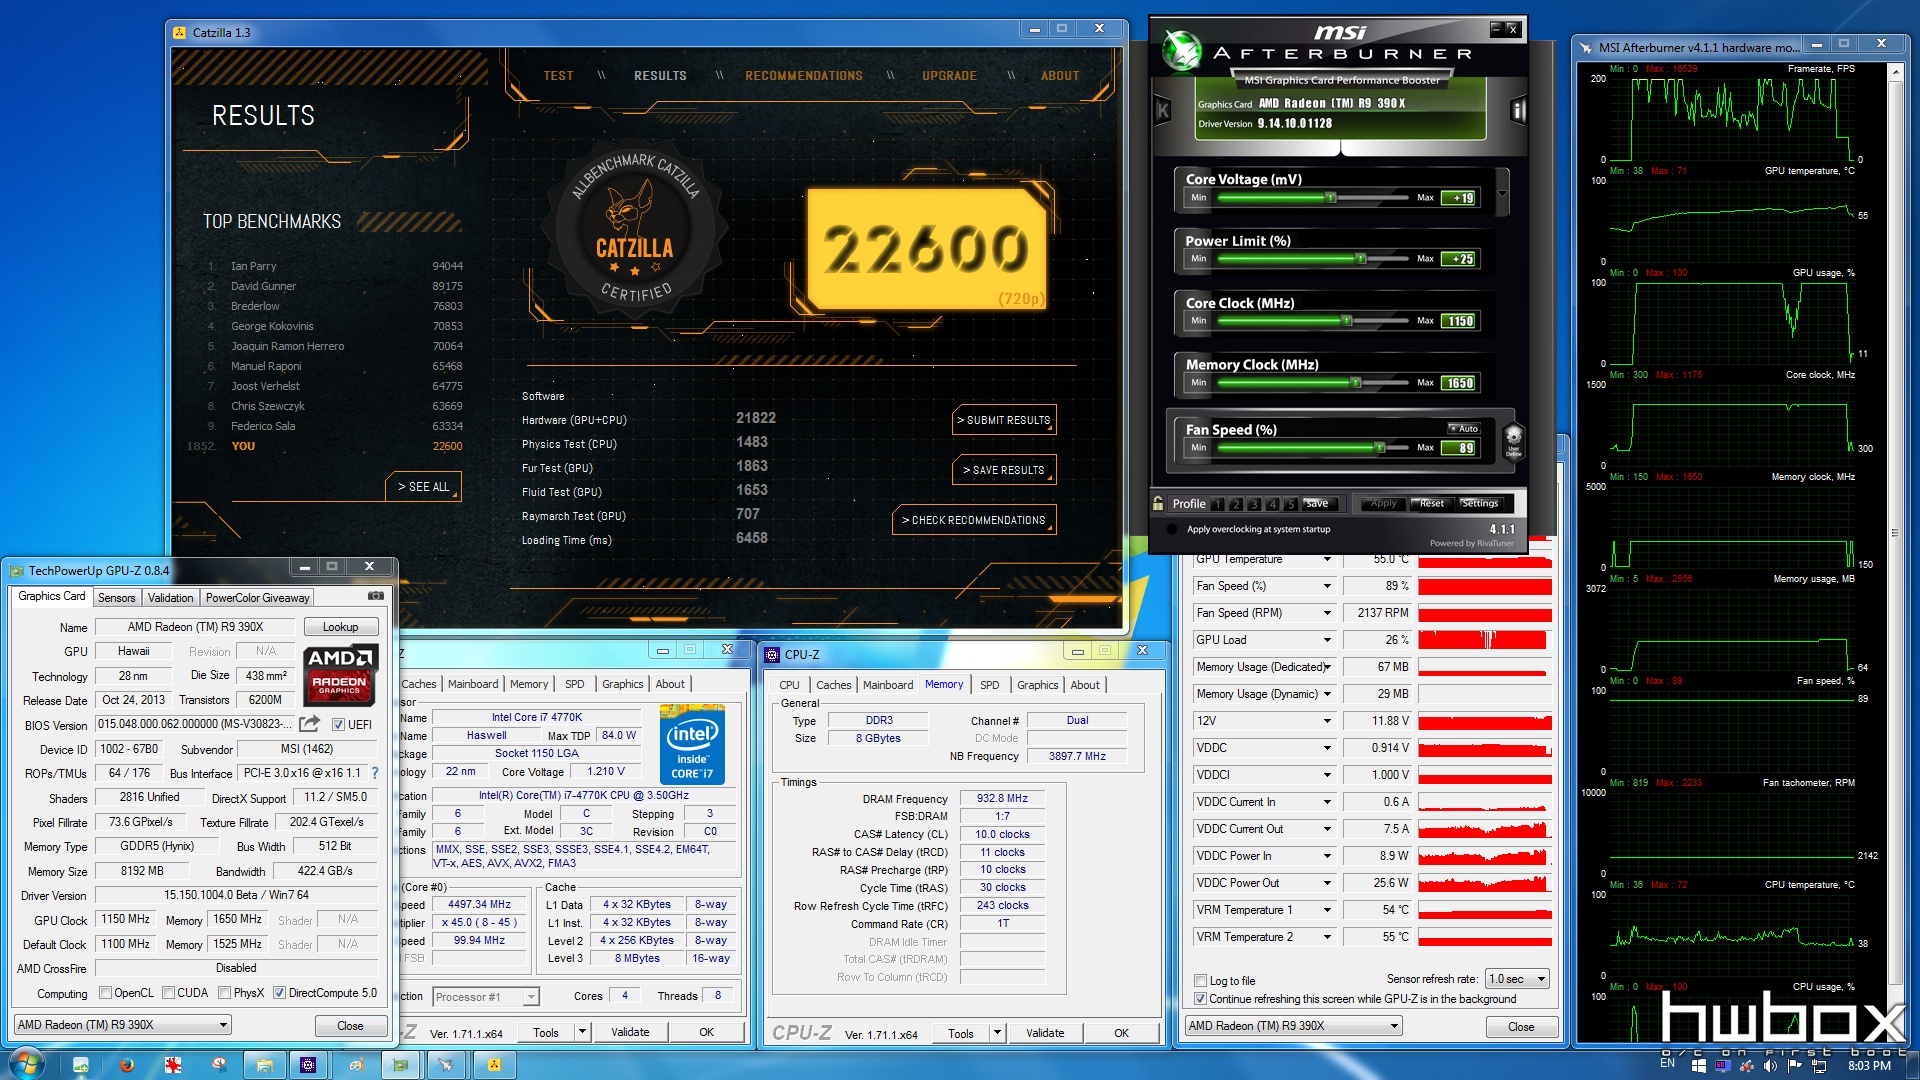
Task: Click SUBMIT RESULTS in Catzilla
Action: (1004, 420)
